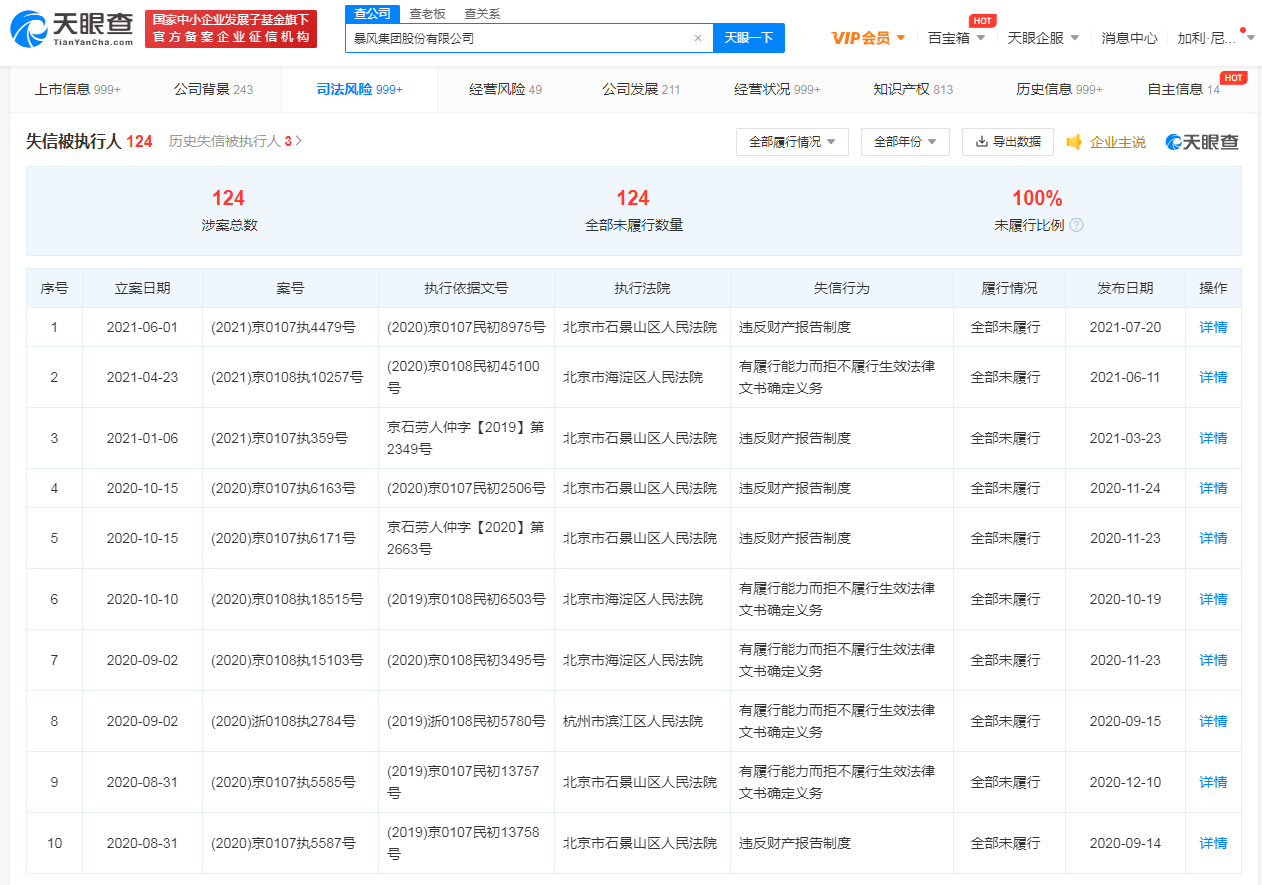The width and height of the screenshot is (1262, 885).
Task: Clear the search box with X icon
Action: tap(697, 38)
